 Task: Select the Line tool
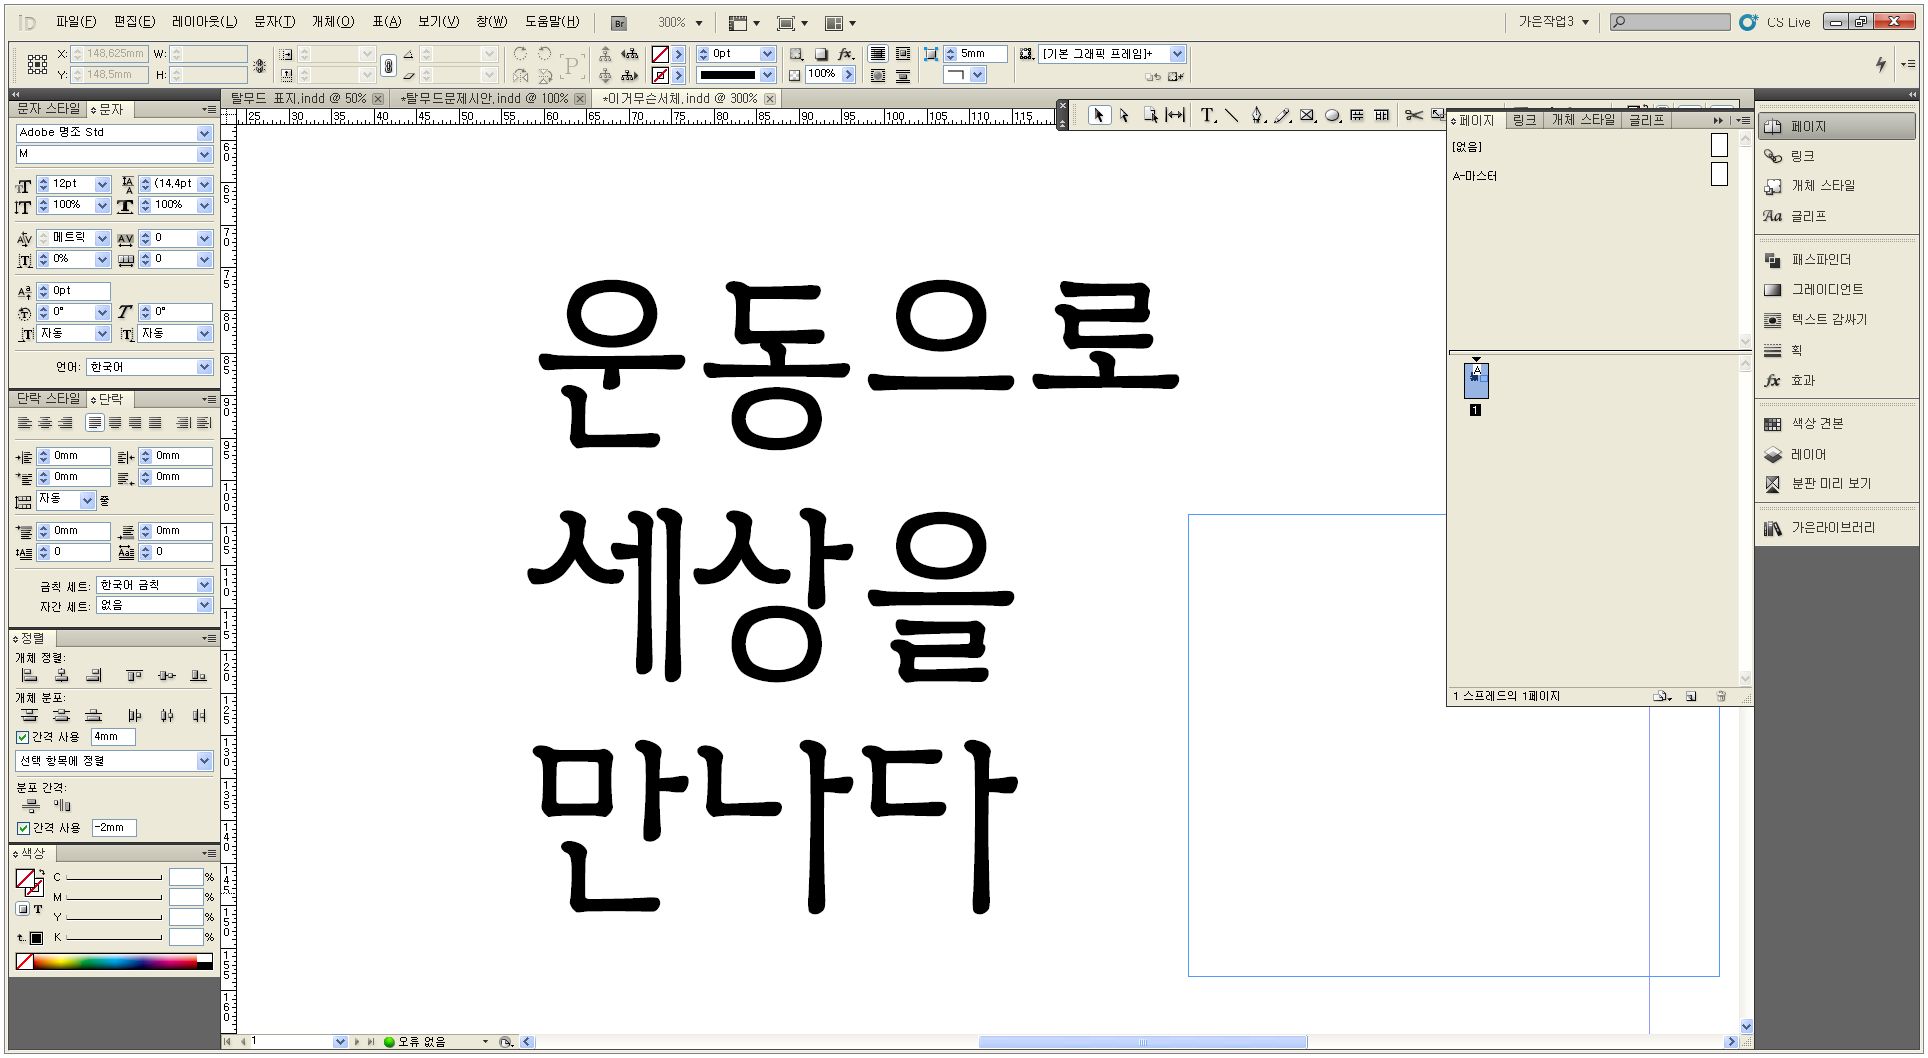point(1232,116)
